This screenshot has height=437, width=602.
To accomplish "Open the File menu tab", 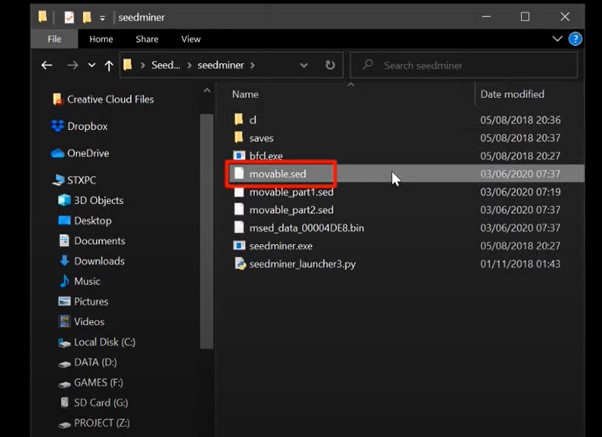I will coord(54,39).
